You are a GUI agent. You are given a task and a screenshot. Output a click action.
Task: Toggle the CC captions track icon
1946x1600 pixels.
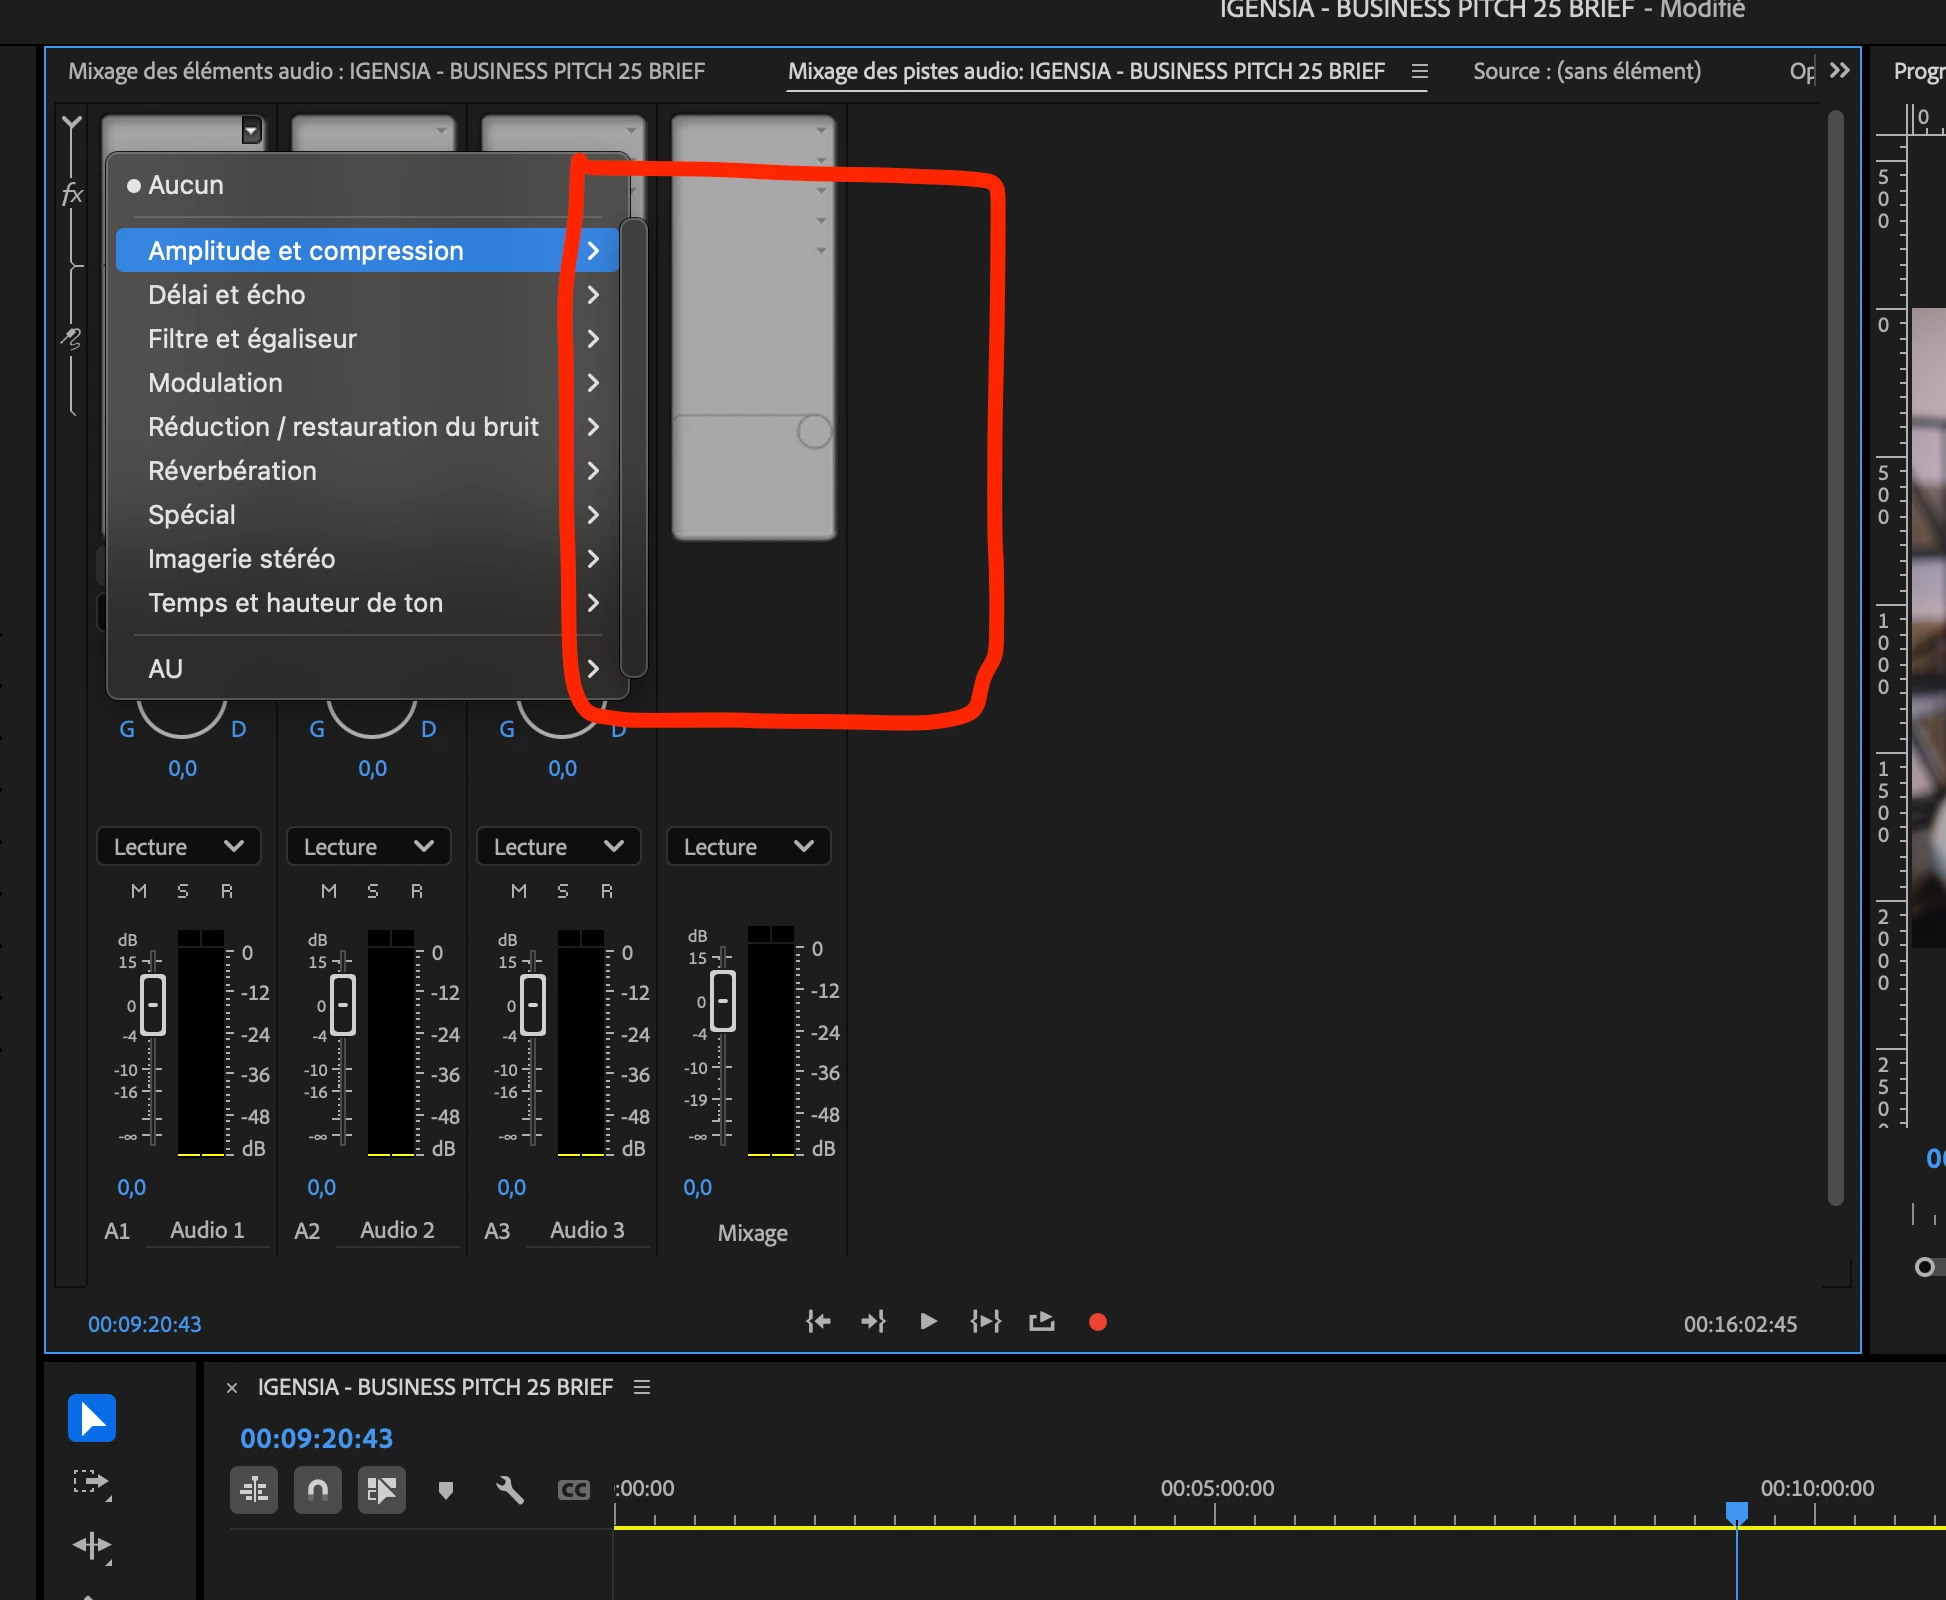click(x=573, y=1490)
